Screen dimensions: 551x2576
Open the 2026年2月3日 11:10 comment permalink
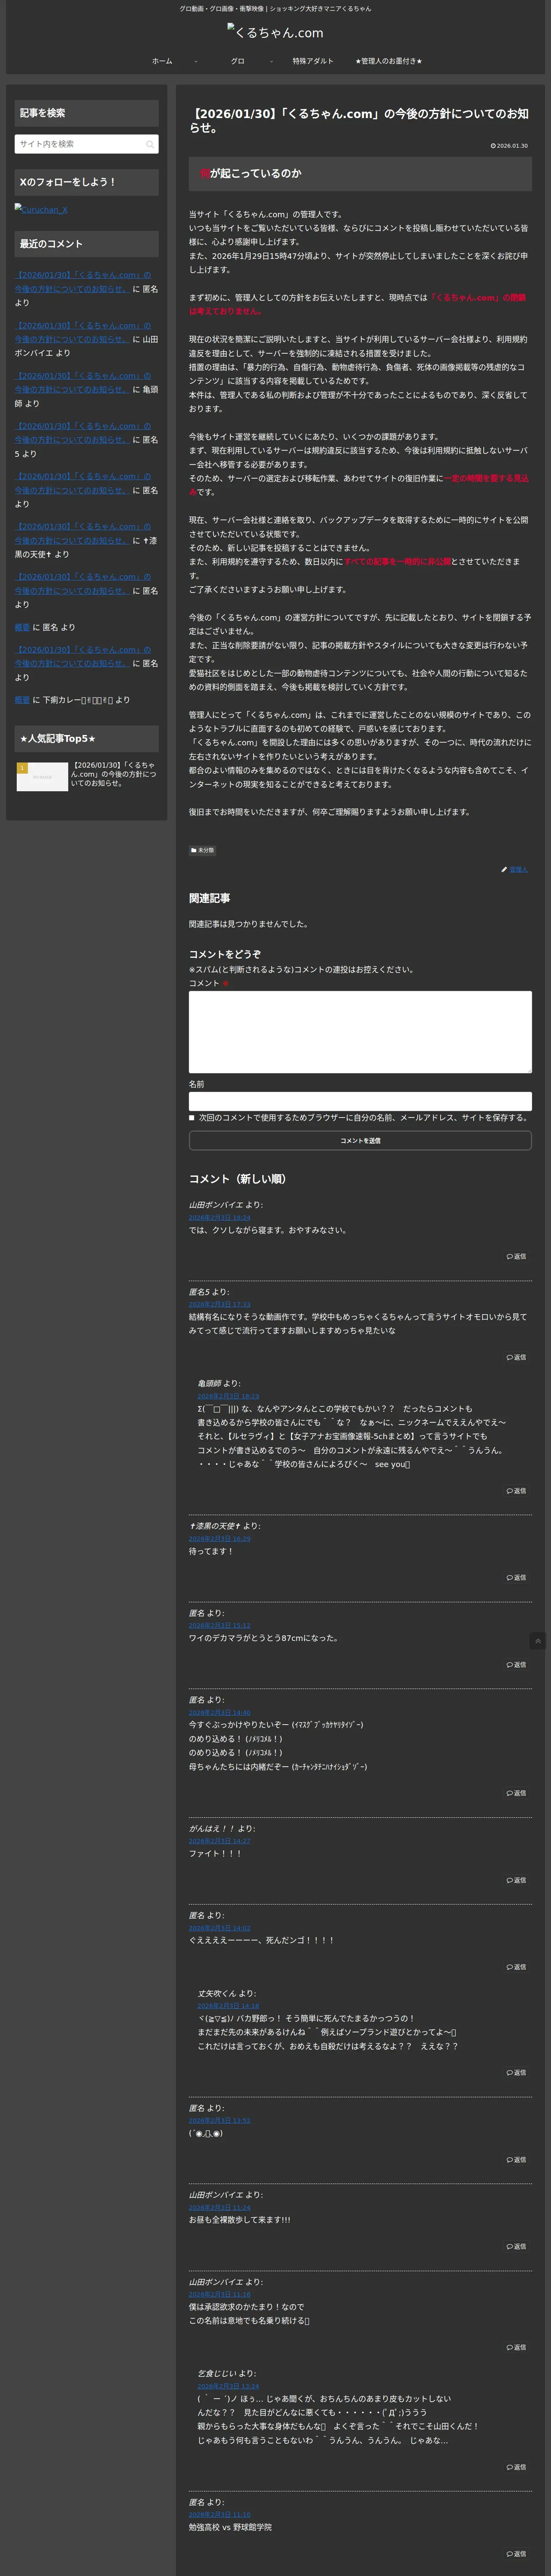click(x=220, y=2515)
